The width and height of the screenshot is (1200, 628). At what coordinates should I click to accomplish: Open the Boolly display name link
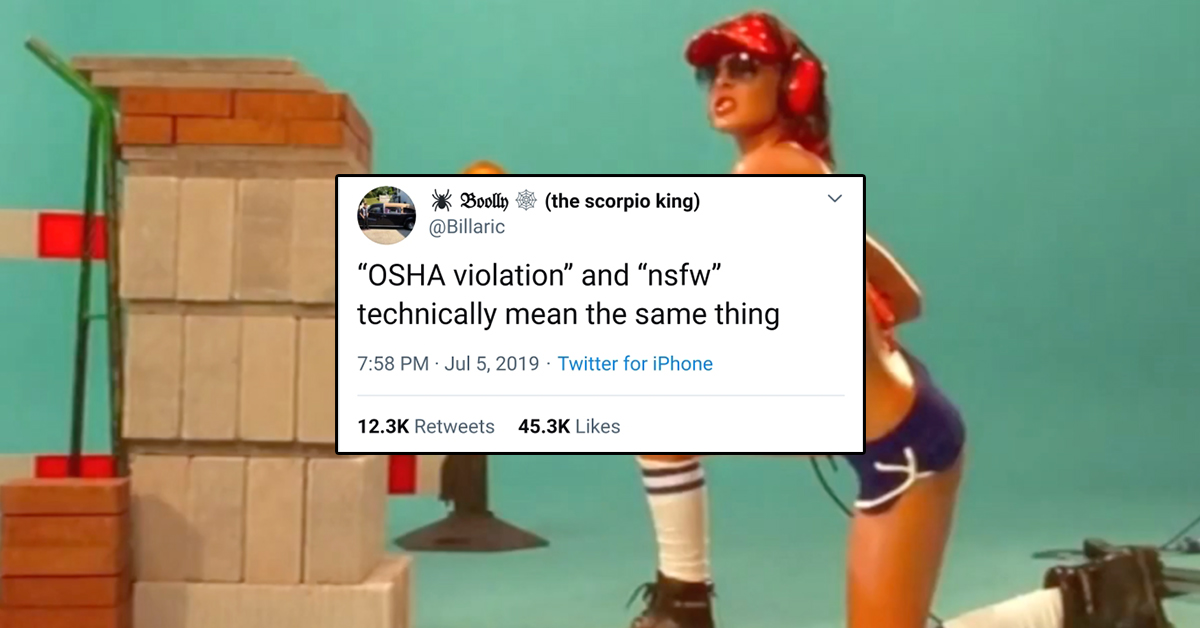click(x=484, y=201)
